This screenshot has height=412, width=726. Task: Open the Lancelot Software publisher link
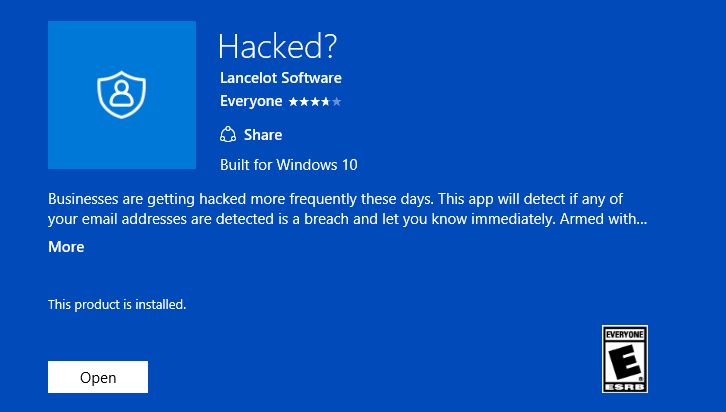coord(280,78)
